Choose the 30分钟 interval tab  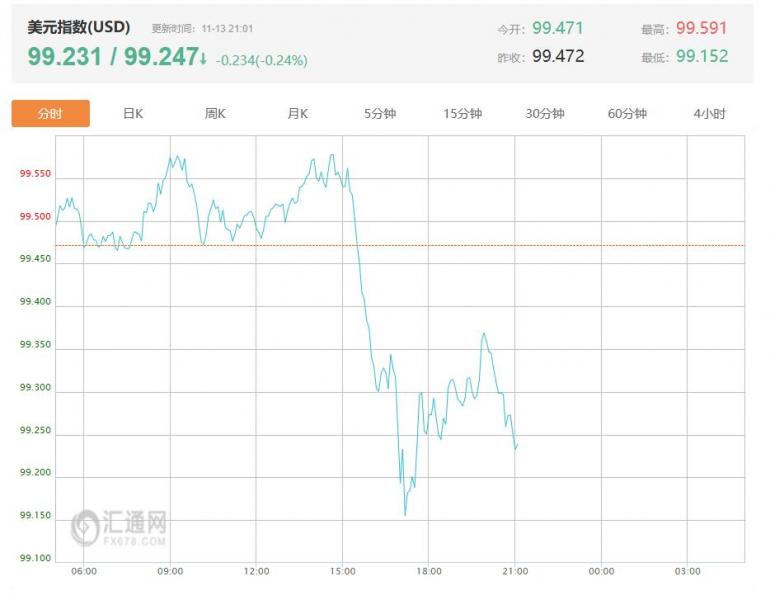pos(545,114)
